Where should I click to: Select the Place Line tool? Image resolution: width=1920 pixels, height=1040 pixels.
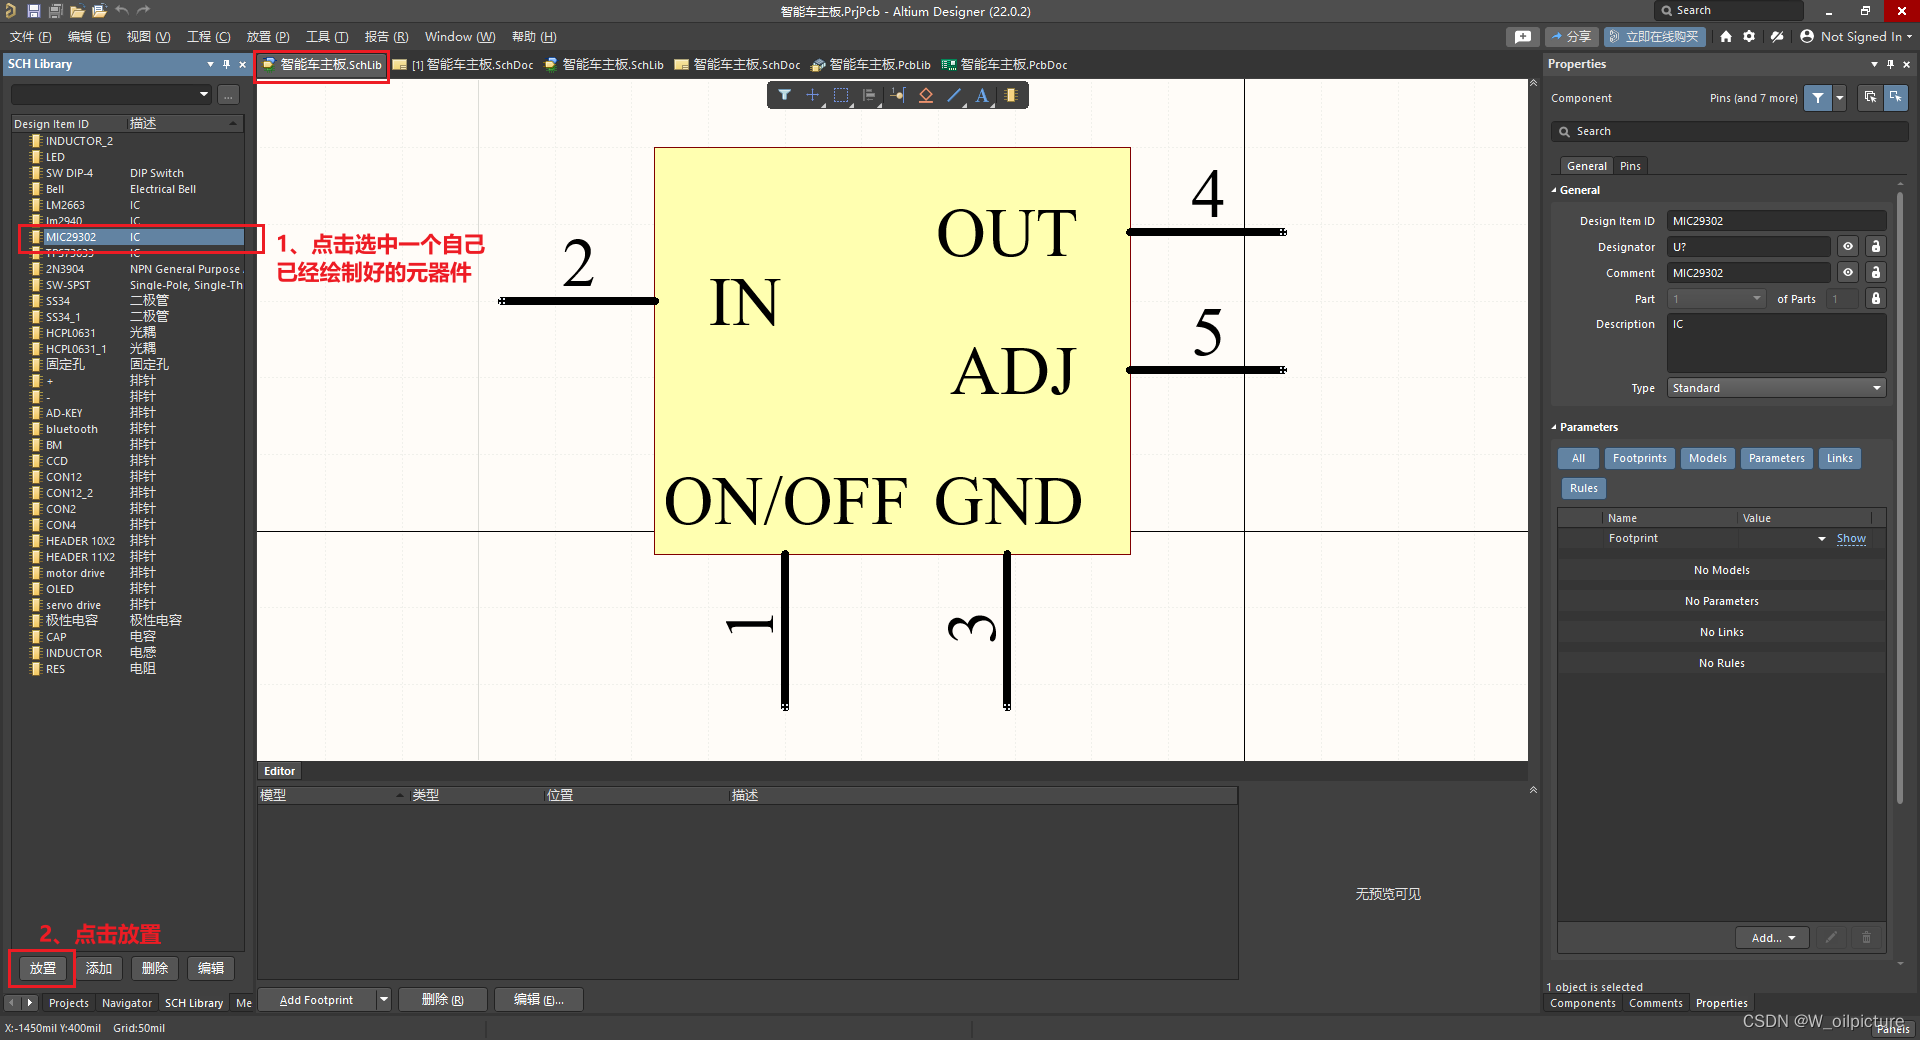(x=954, y=95)
